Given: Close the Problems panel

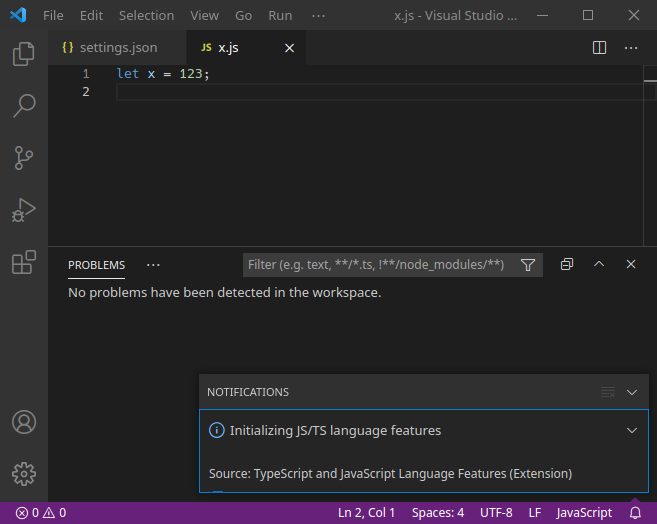Looking at the screenshot, I should tap(631, 264).
